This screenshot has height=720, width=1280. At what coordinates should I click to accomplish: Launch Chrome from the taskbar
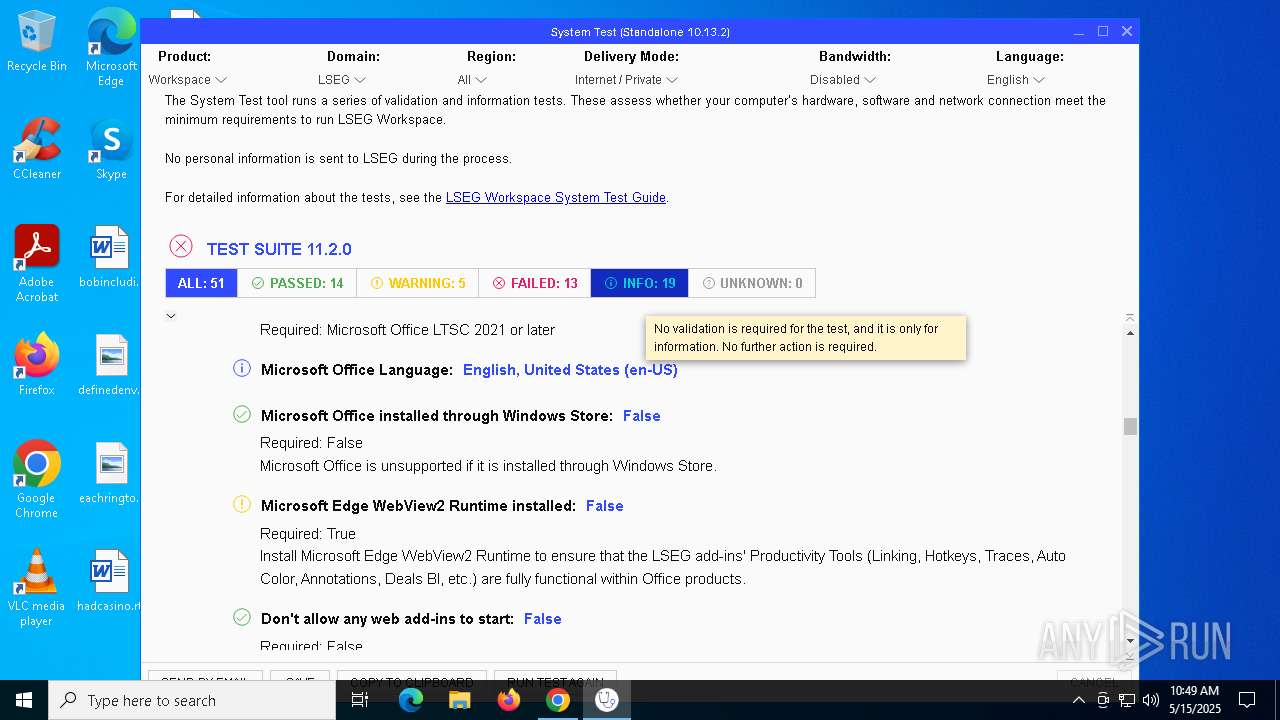coord(558,700)
